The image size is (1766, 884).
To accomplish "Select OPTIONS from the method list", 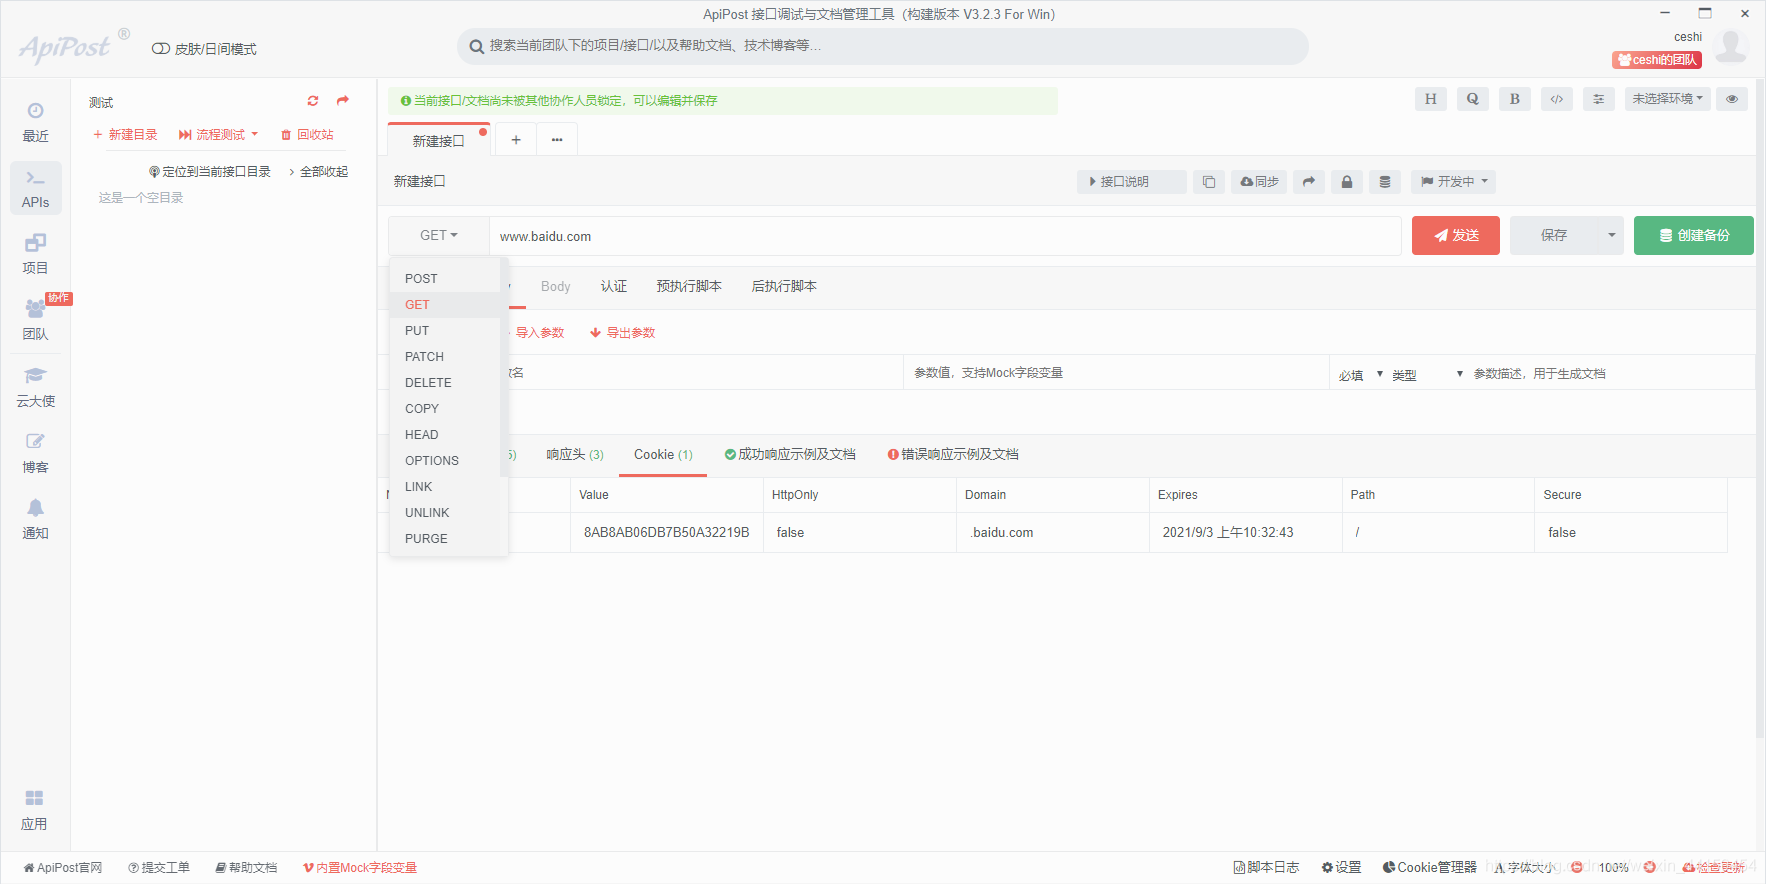I will [445, 461].
